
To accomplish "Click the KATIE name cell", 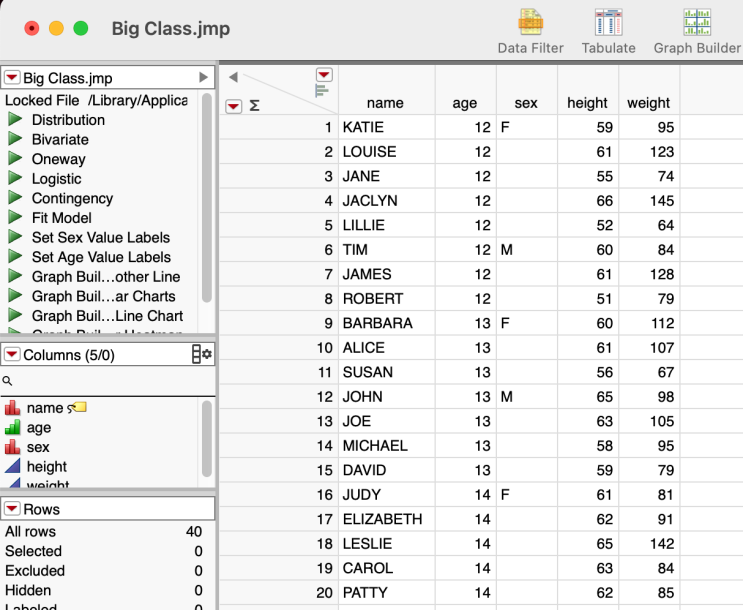I will pyautogui.click(x=387, y=127).
